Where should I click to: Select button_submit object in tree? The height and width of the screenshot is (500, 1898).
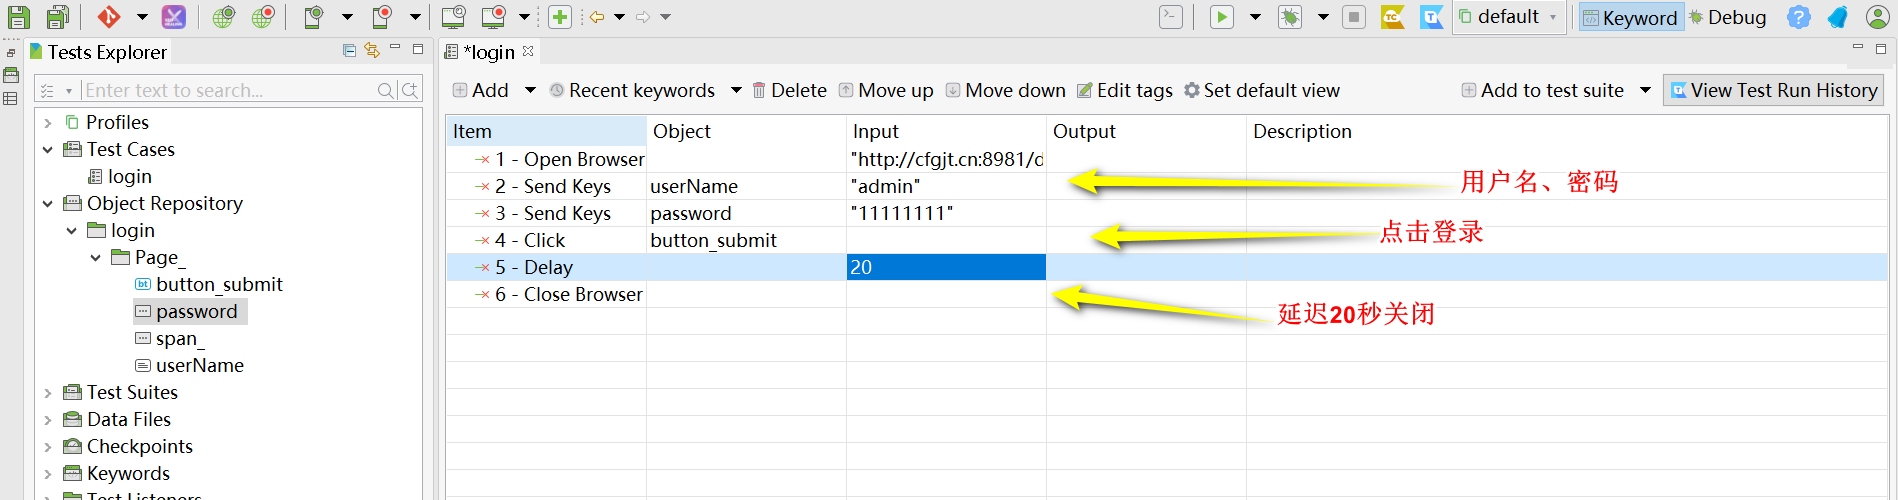[x=209, y=285]
